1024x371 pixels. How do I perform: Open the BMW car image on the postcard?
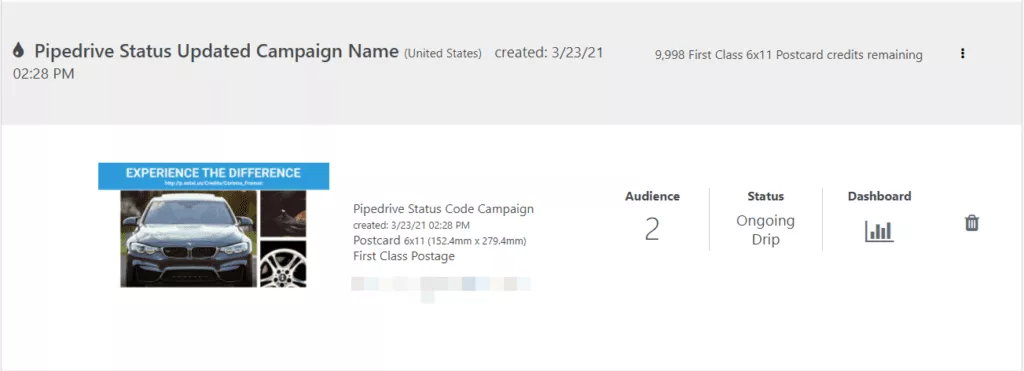pos(189,238)
